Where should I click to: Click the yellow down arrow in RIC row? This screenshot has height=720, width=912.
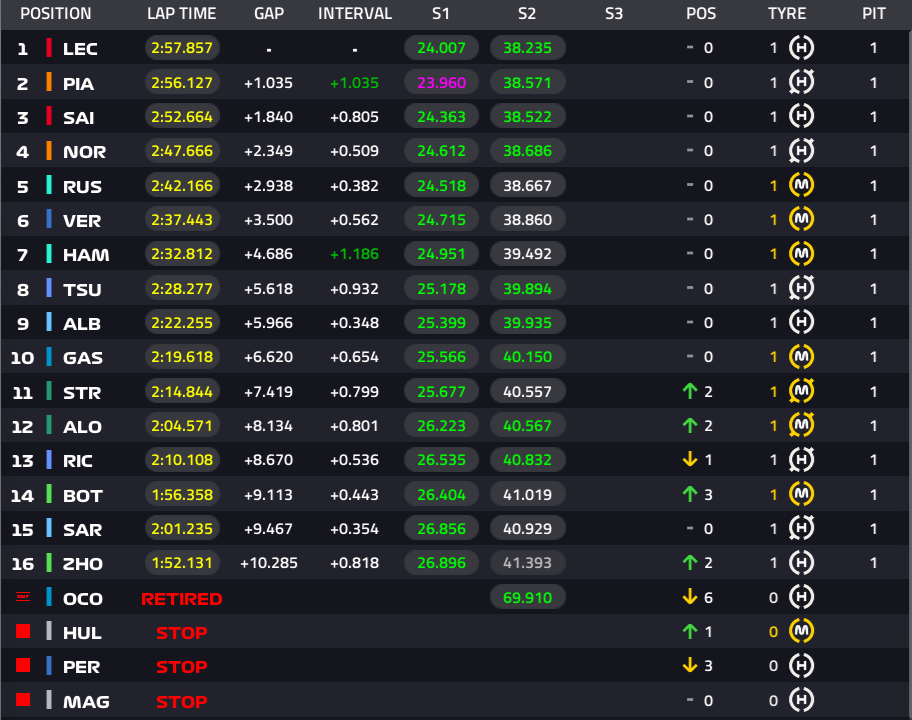point(690,459)
